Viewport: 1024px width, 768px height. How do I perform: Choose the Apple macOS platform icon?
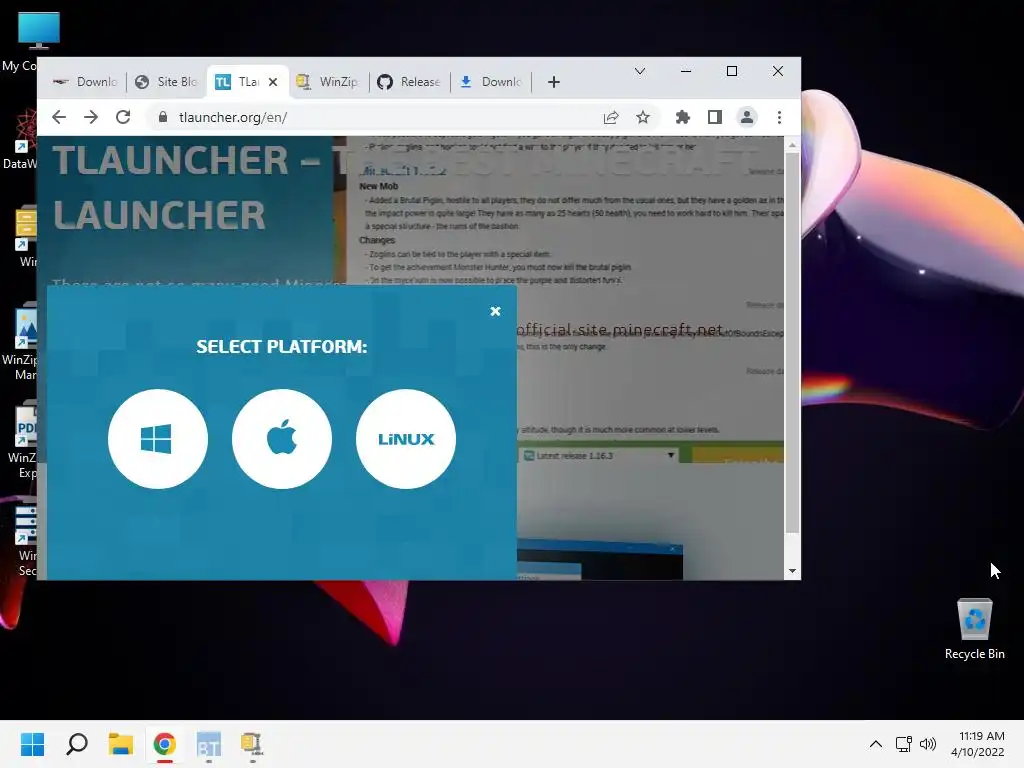point(281,439)
